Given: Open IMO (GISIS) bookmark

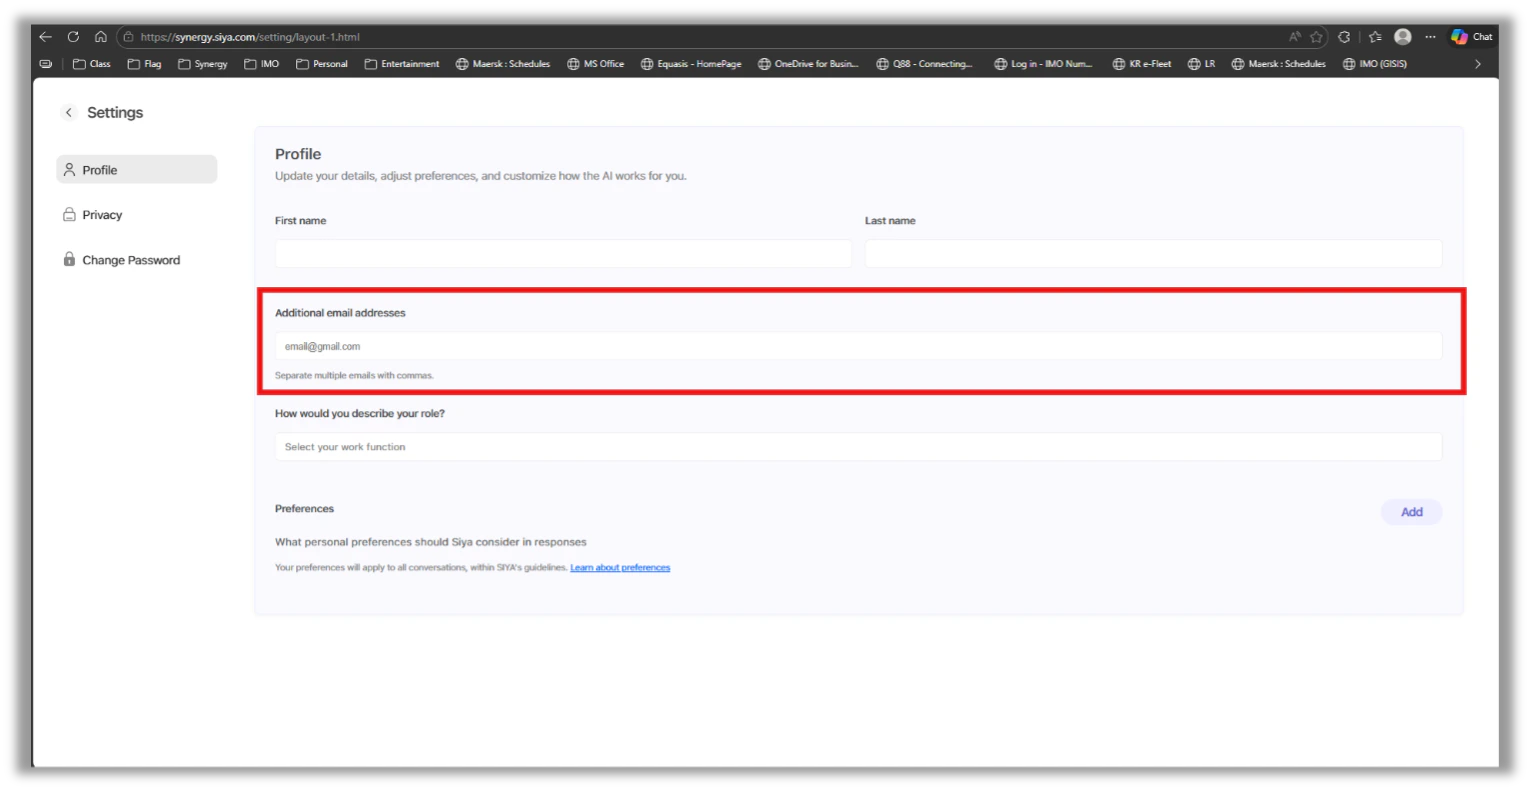Looking at the screenshot, I should tap(1375, 64).
